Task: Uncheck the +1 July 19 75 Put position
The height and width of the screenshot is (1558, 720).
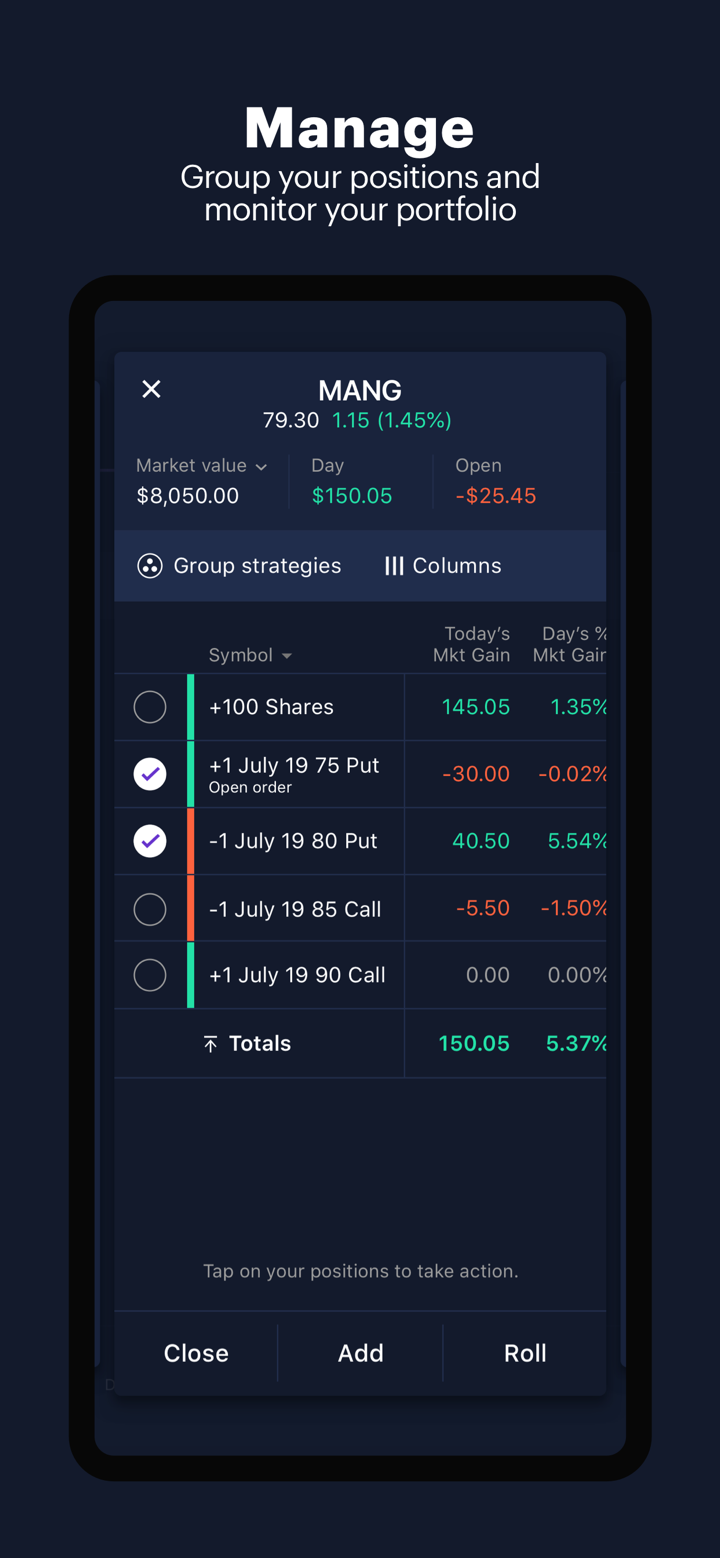Action: point(150,774)
